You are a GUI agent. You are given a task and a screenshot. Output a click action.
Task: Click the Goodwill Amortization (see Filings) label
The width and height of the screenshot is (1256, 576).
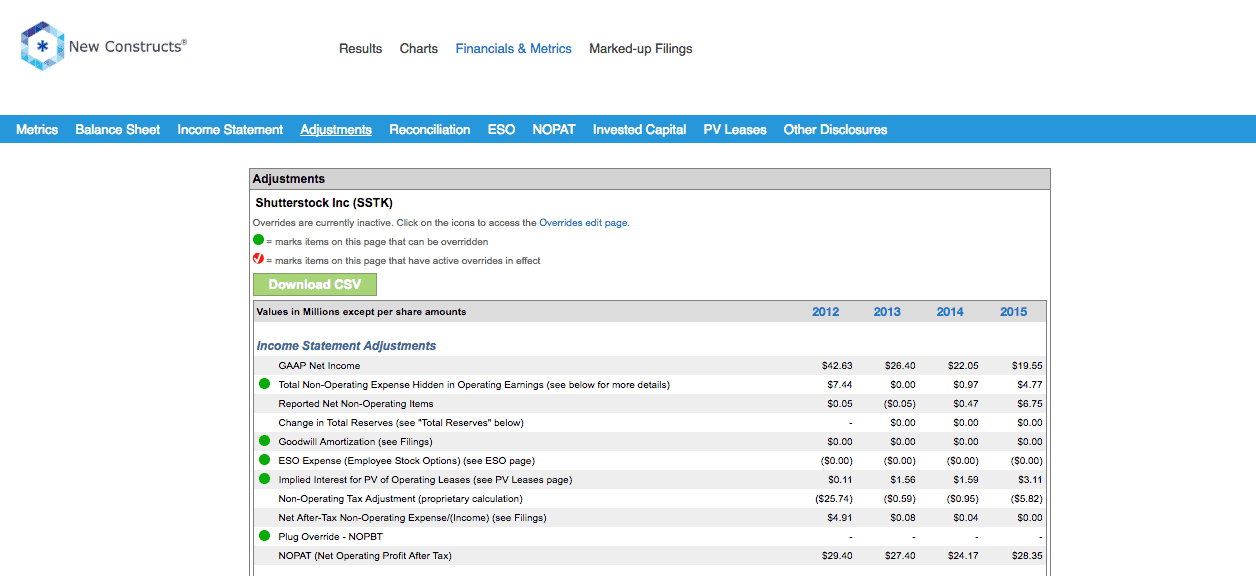pyautogui.click(x=355, y=442)
